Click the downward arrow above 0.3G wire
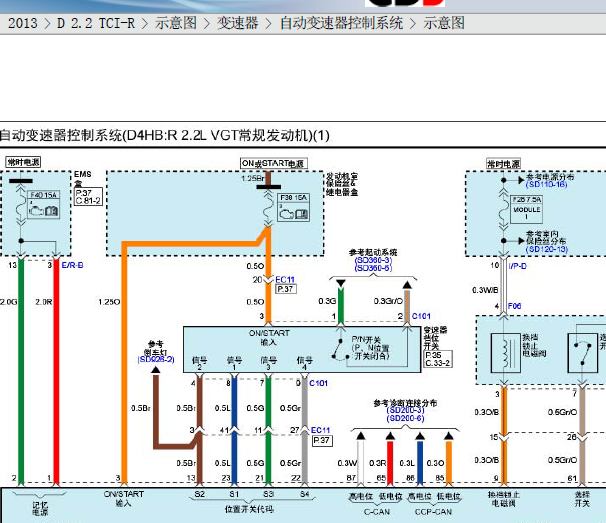606x523 pixels. coord(340,284)
